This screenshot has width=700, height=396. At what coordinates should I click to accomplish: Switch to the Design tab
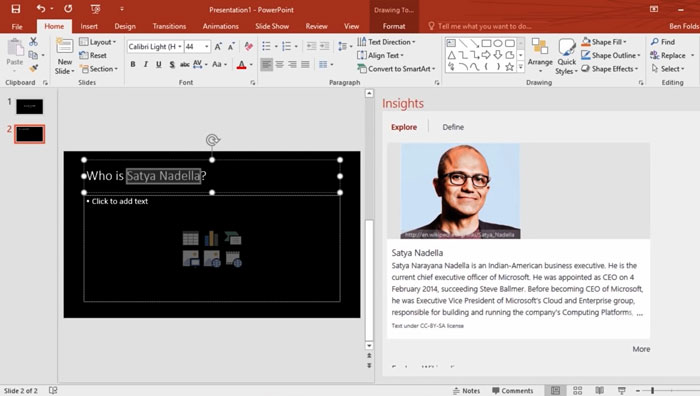(125, 26)
